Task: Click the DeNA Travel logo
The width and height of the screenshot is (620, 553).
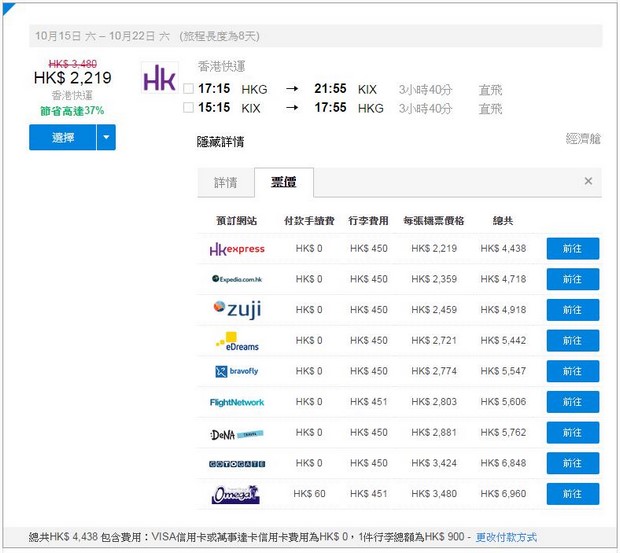Action: click(x=237, y=435)
